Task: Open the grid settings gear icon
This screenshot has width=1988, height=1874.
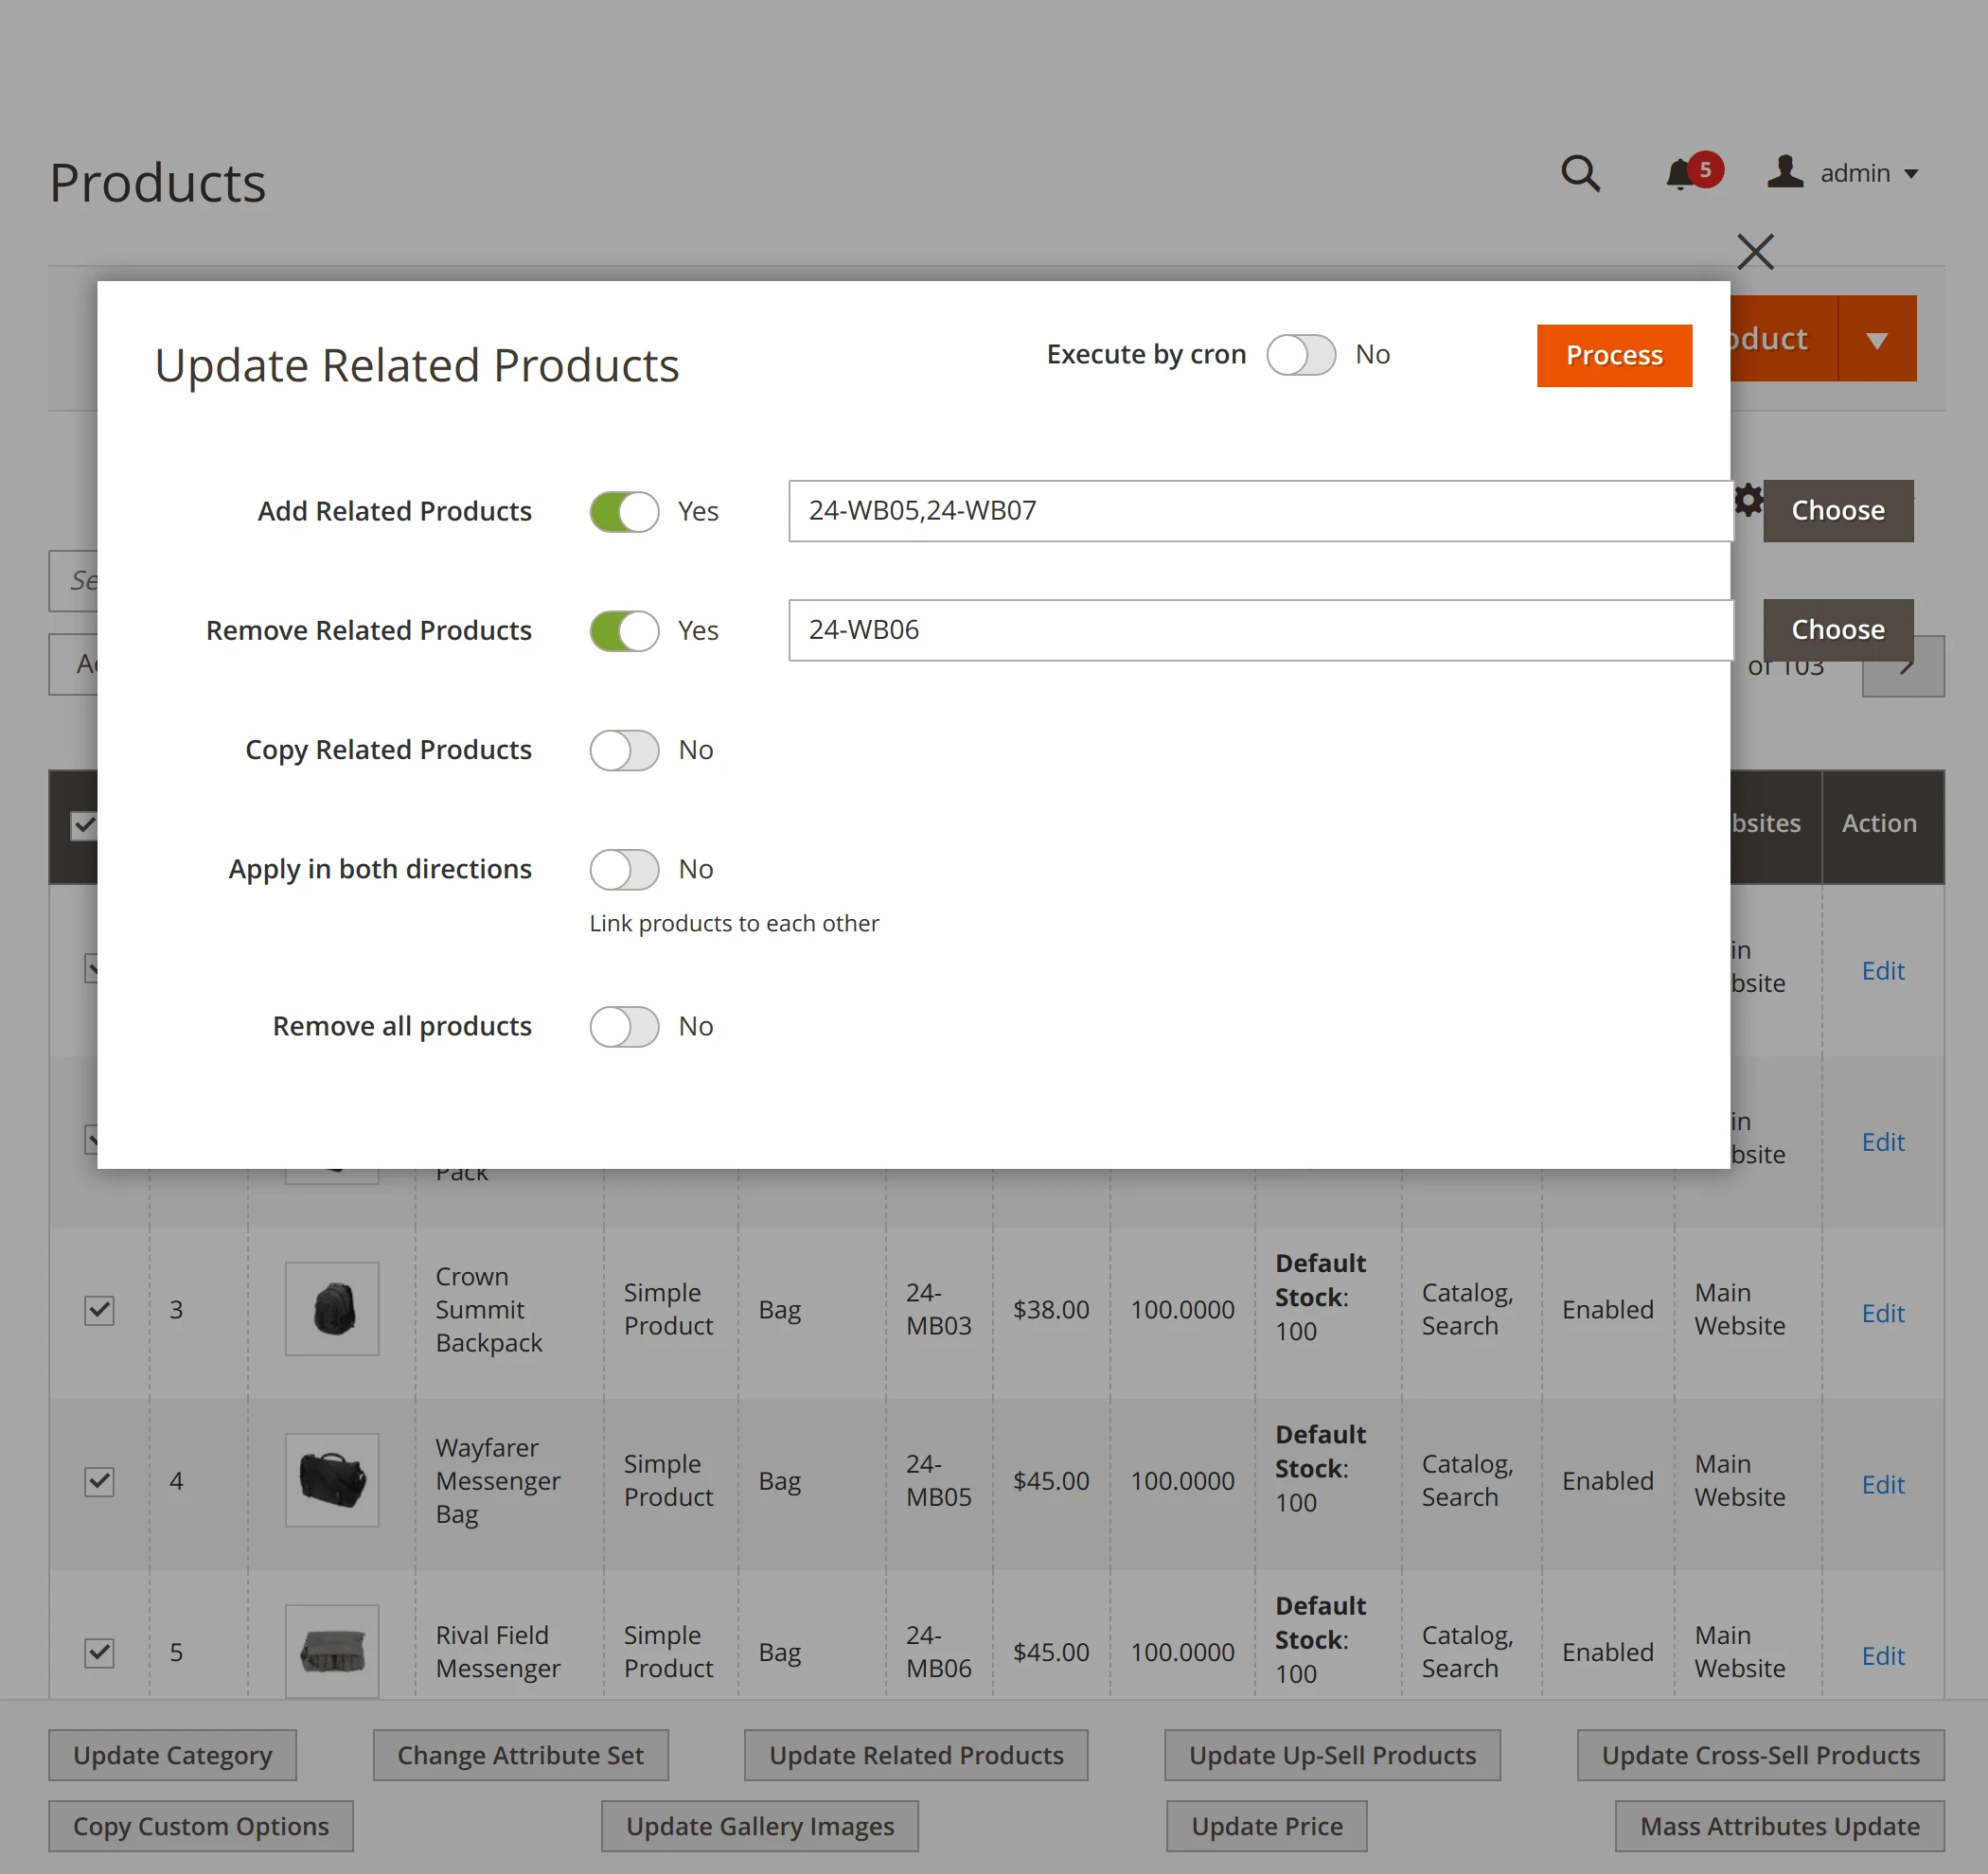Action: [x=1748, y=500]
